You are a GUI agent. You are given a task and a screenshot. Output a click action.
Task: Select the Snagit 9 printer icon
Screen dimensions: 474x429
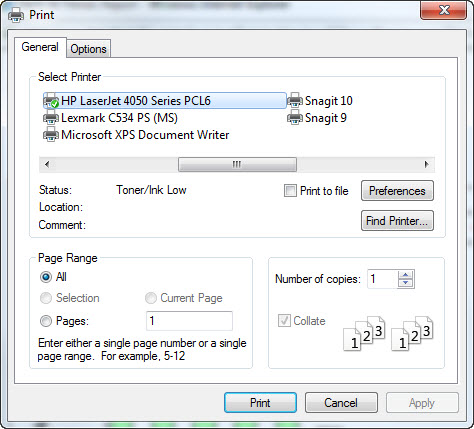click(295, 118)
